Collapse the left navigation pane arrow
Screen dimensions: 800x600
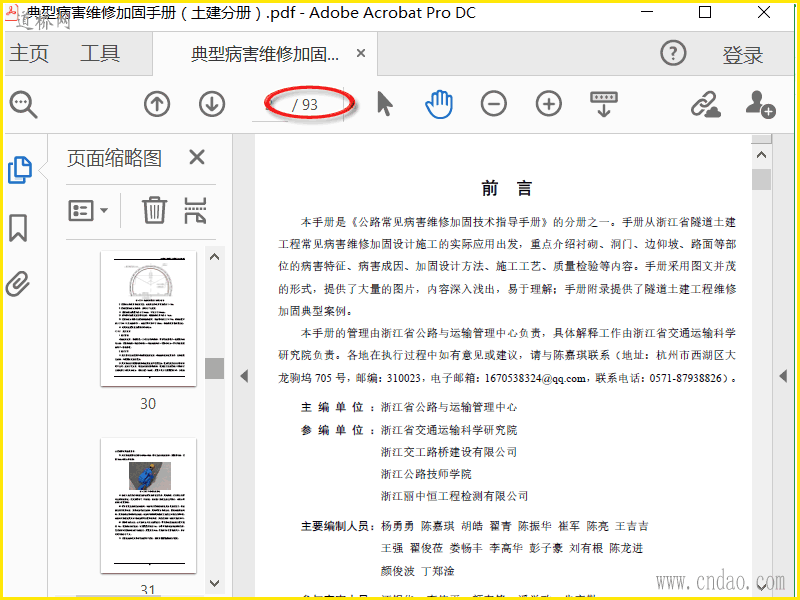(244, 377)
